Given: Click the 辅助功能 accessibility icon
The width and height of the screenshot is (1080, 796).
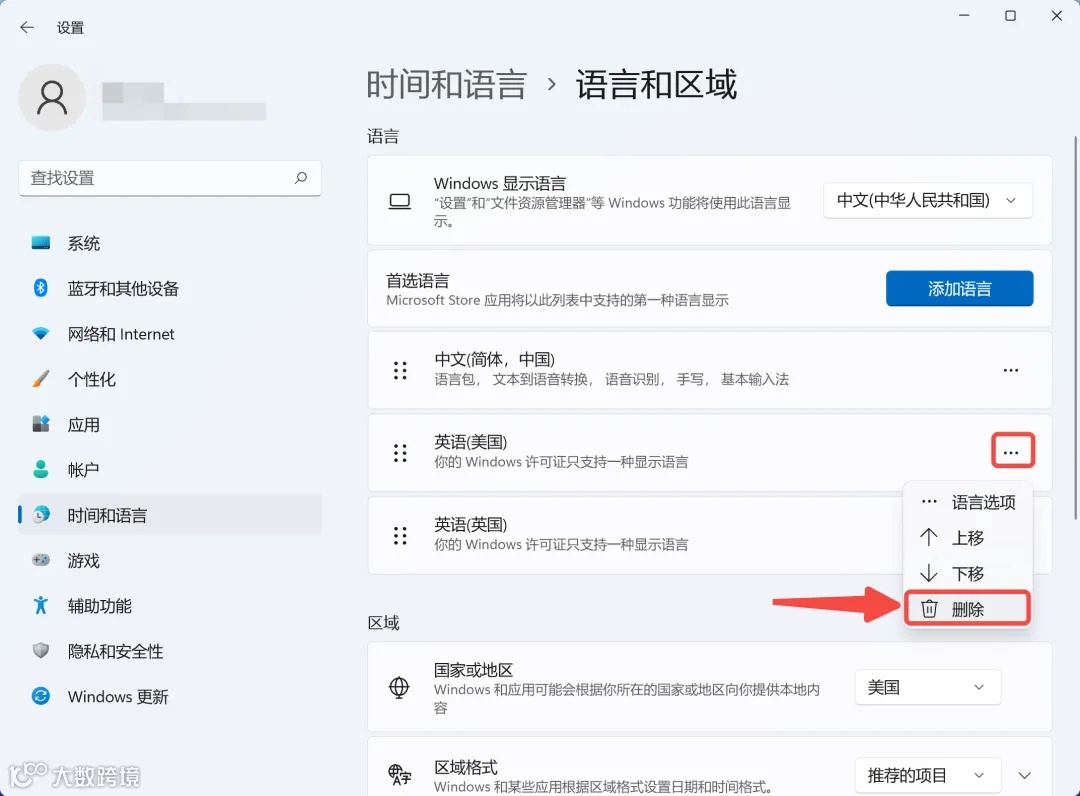Looking at the screenshot, I should coord(41,605).
